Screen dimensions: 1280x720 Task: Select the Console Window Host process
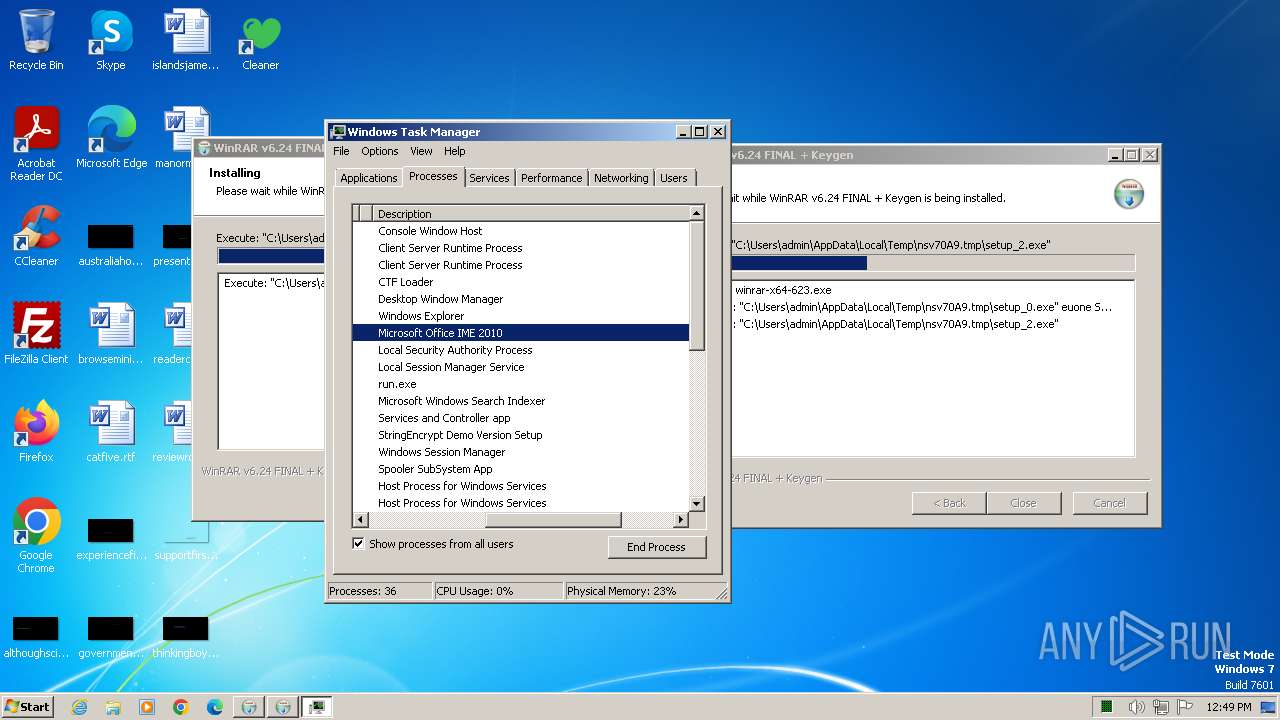coord(521,231)
